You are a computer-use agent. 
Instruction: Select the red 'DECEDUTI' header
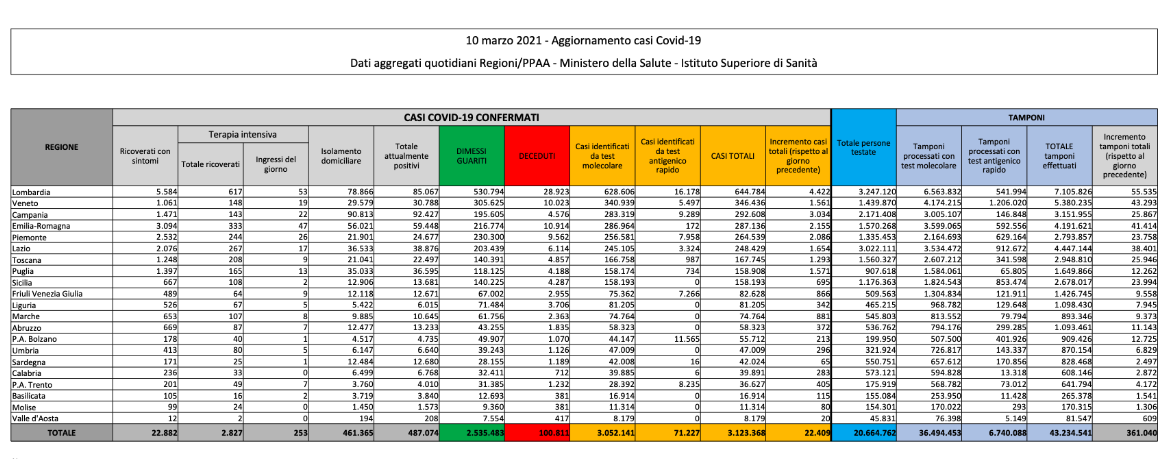[x=535, y=155]
